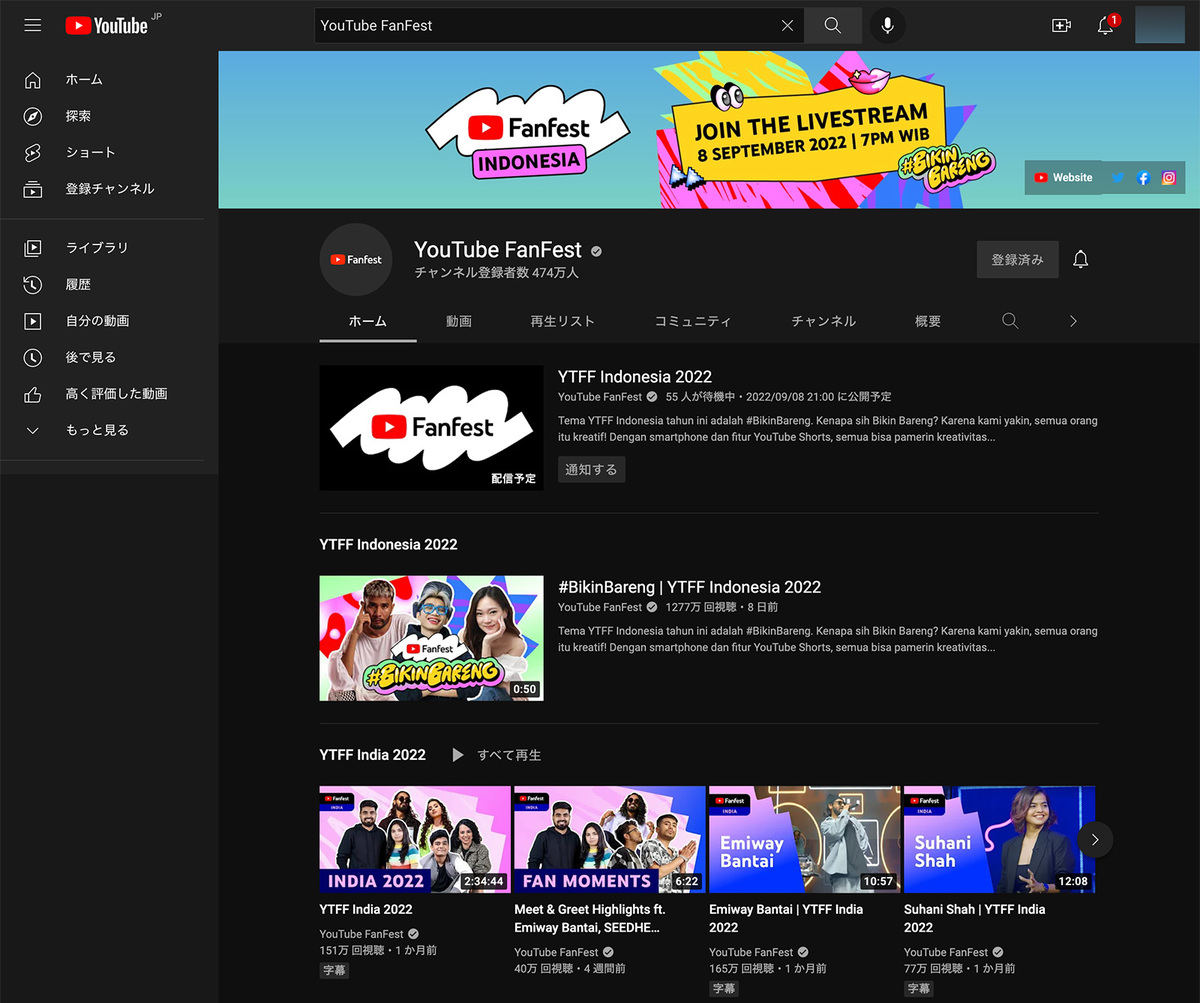
Task: Open the Twitter icon on banner
Action: coord(1118,178)
